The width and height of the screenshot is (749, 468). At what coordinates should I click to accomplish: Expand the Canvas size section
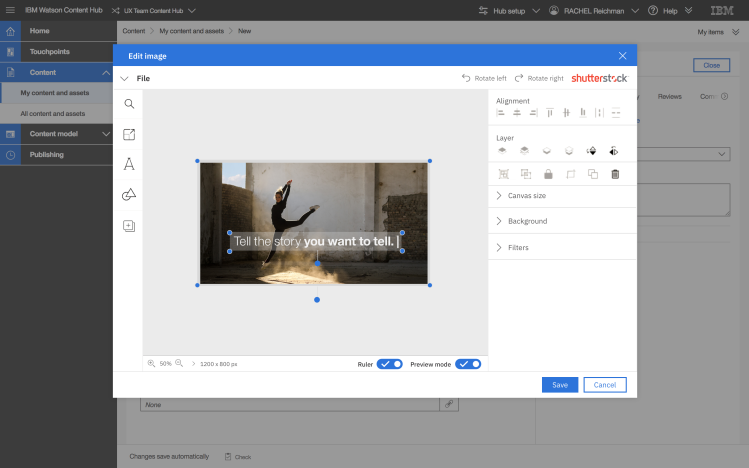click(562, 196)
